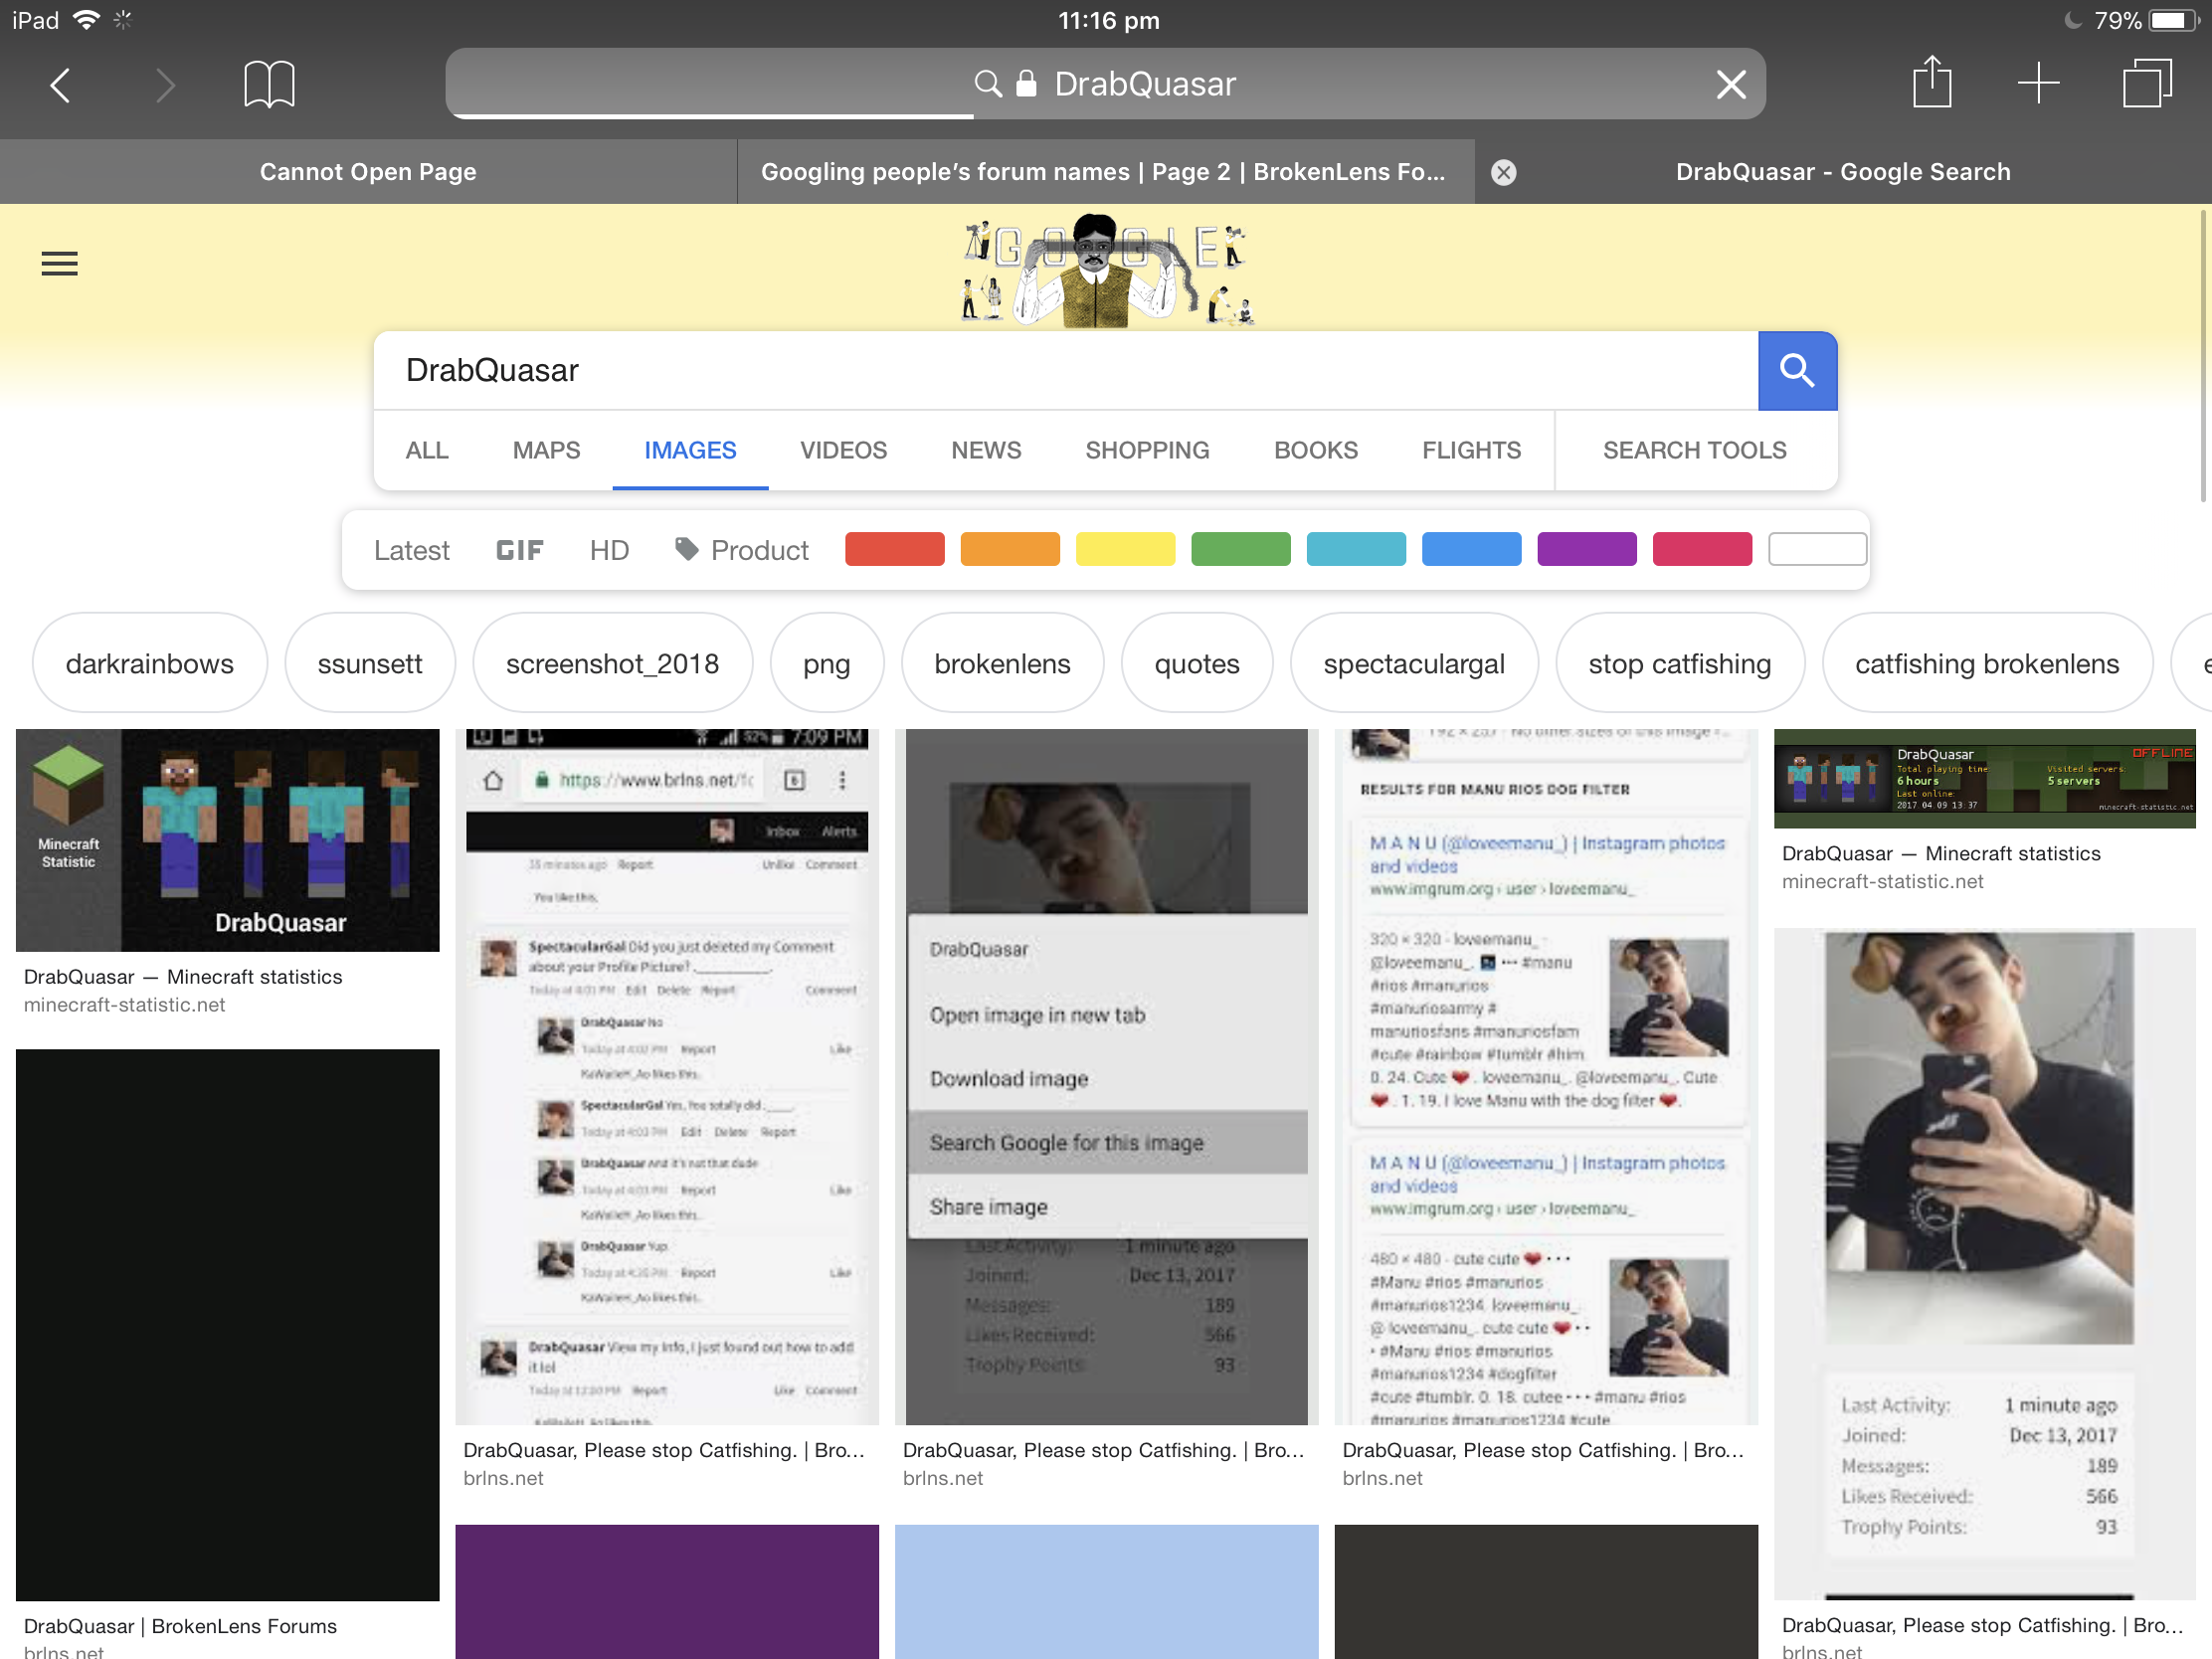Filter by white color swatch
The image size is (2212, 1659).
[1817, 549]
